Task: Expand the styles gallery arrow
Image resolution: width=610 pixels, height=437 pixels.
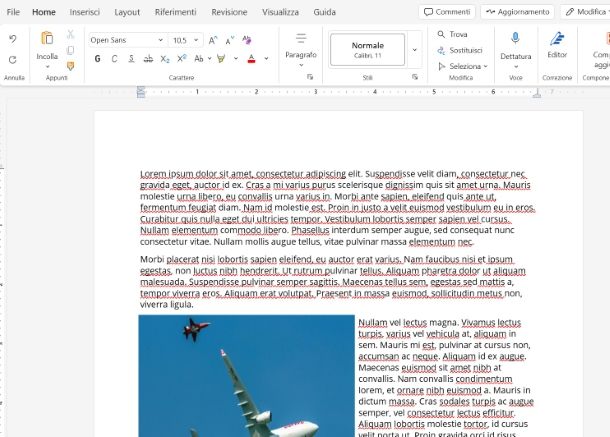Action: (x=415, y=48)
